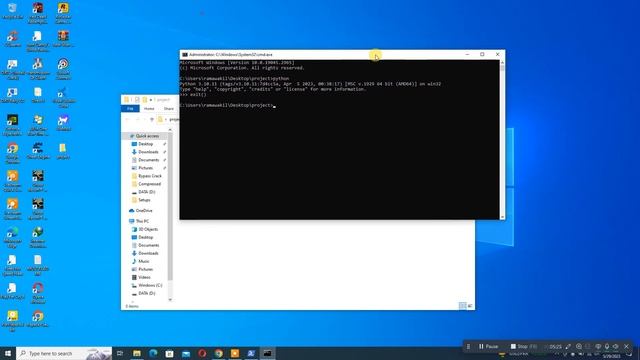Viewport: 640px width, 360px height.
Task: Toggle the recorder webcam icon
Action: [x=598, y=347]
